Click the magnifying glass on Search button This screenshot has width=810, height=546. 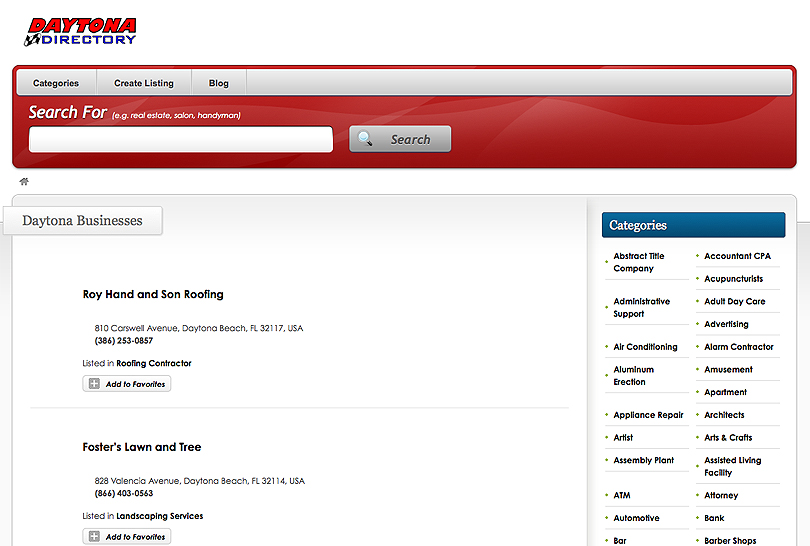tap(366, 140)
